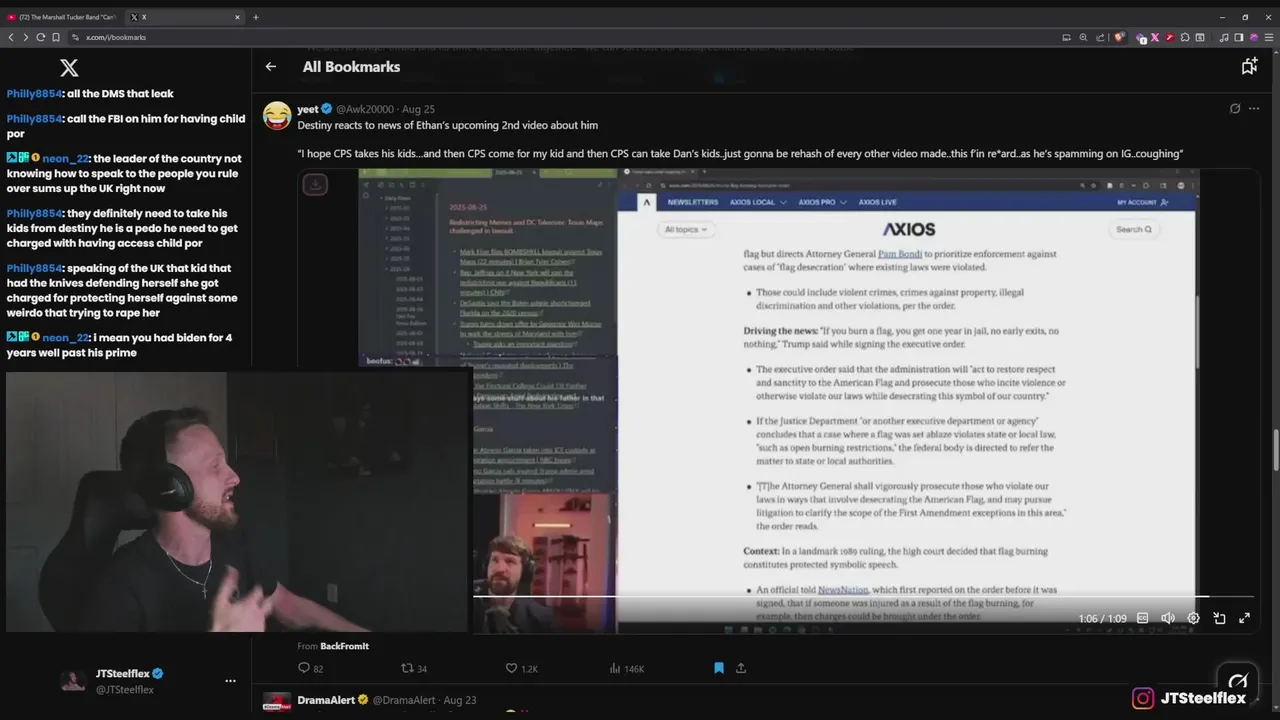This screenshot has width=1280, height=720.
Task: Open JTSteelflex account options with the three dots
Action: coord(230,681)
